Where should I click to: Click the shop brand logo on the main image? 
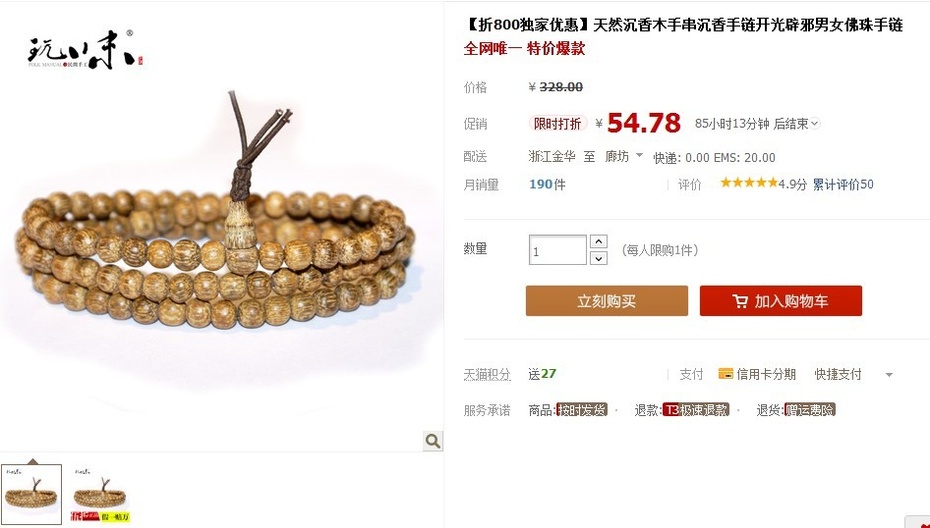85,50
